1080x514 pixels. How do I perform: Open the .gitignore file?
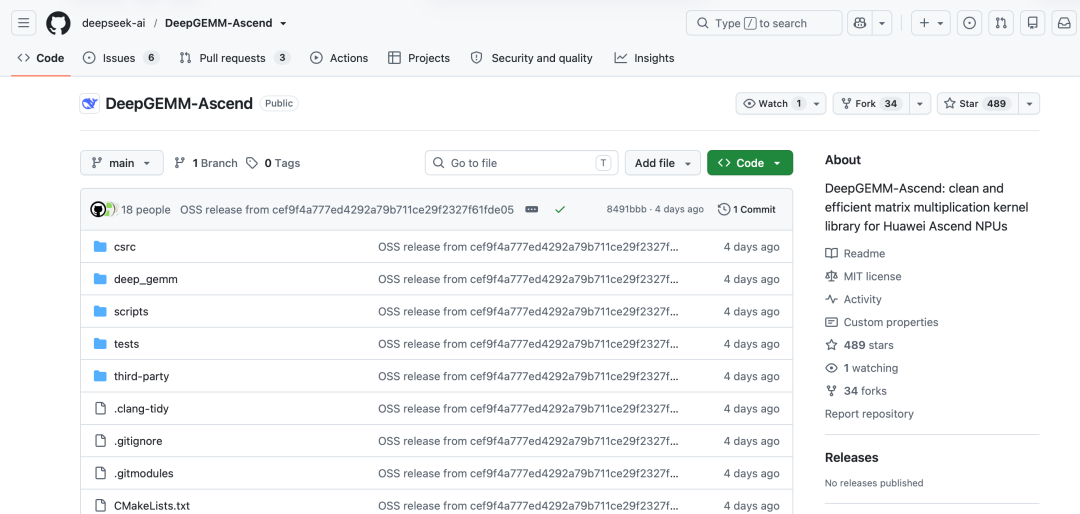click(x=138, y=441)
